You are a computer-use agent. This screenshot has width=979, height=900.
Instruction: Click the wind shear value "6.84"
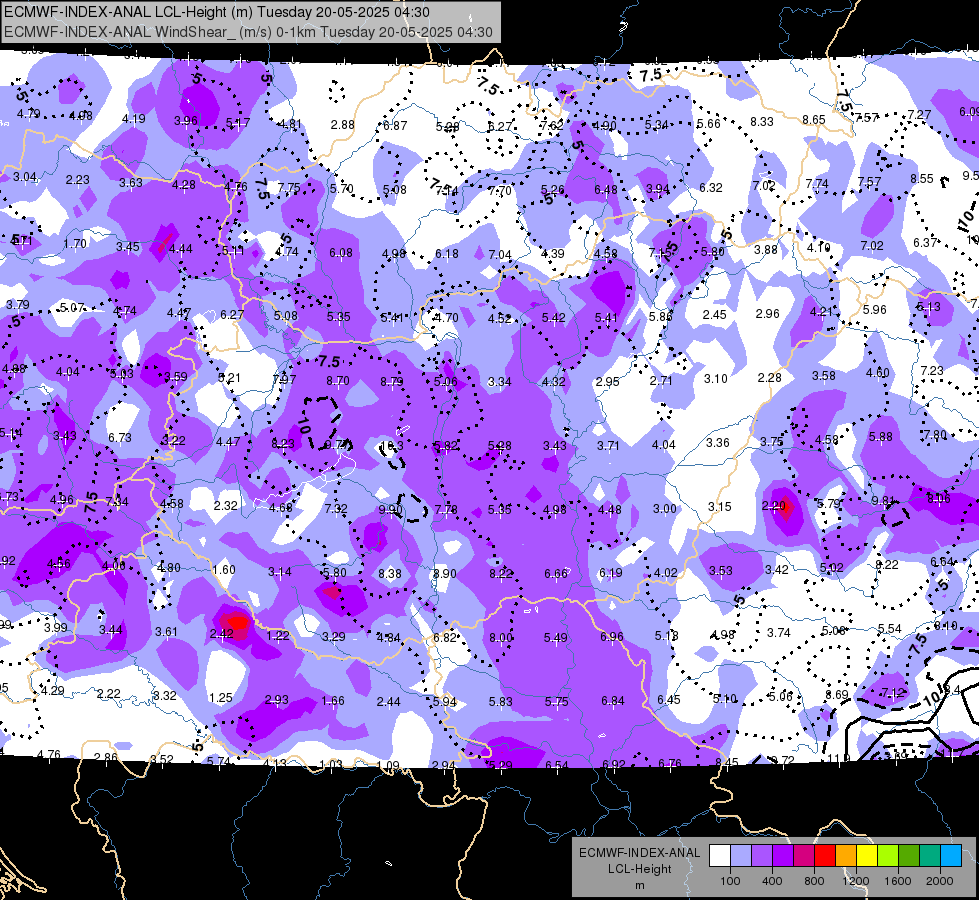[x=612, y=701]
